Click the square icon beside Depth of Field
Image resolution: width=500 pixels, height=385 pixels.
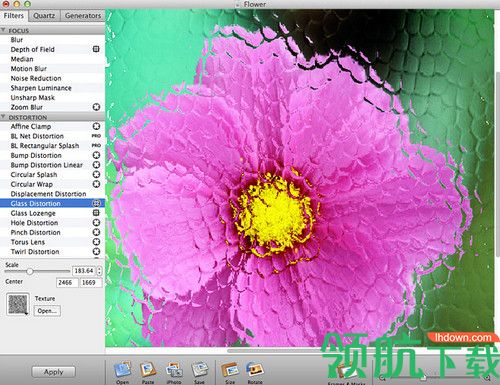coord(96,49)
